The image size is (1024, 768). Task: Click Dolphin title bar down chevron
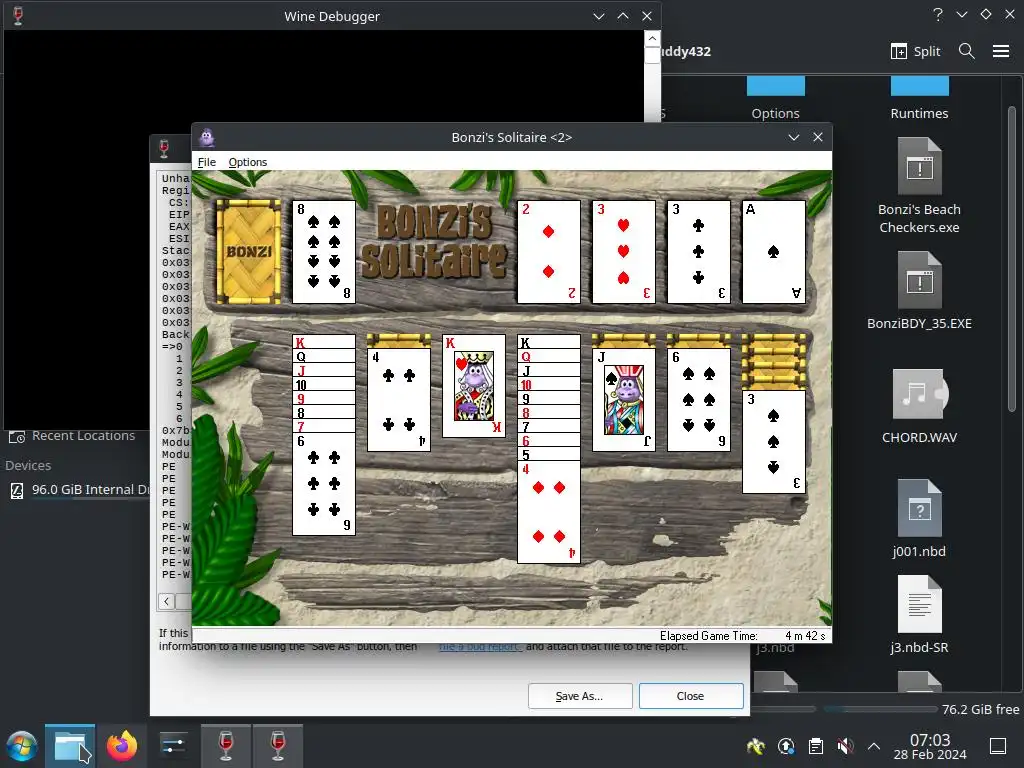[962, 14]
